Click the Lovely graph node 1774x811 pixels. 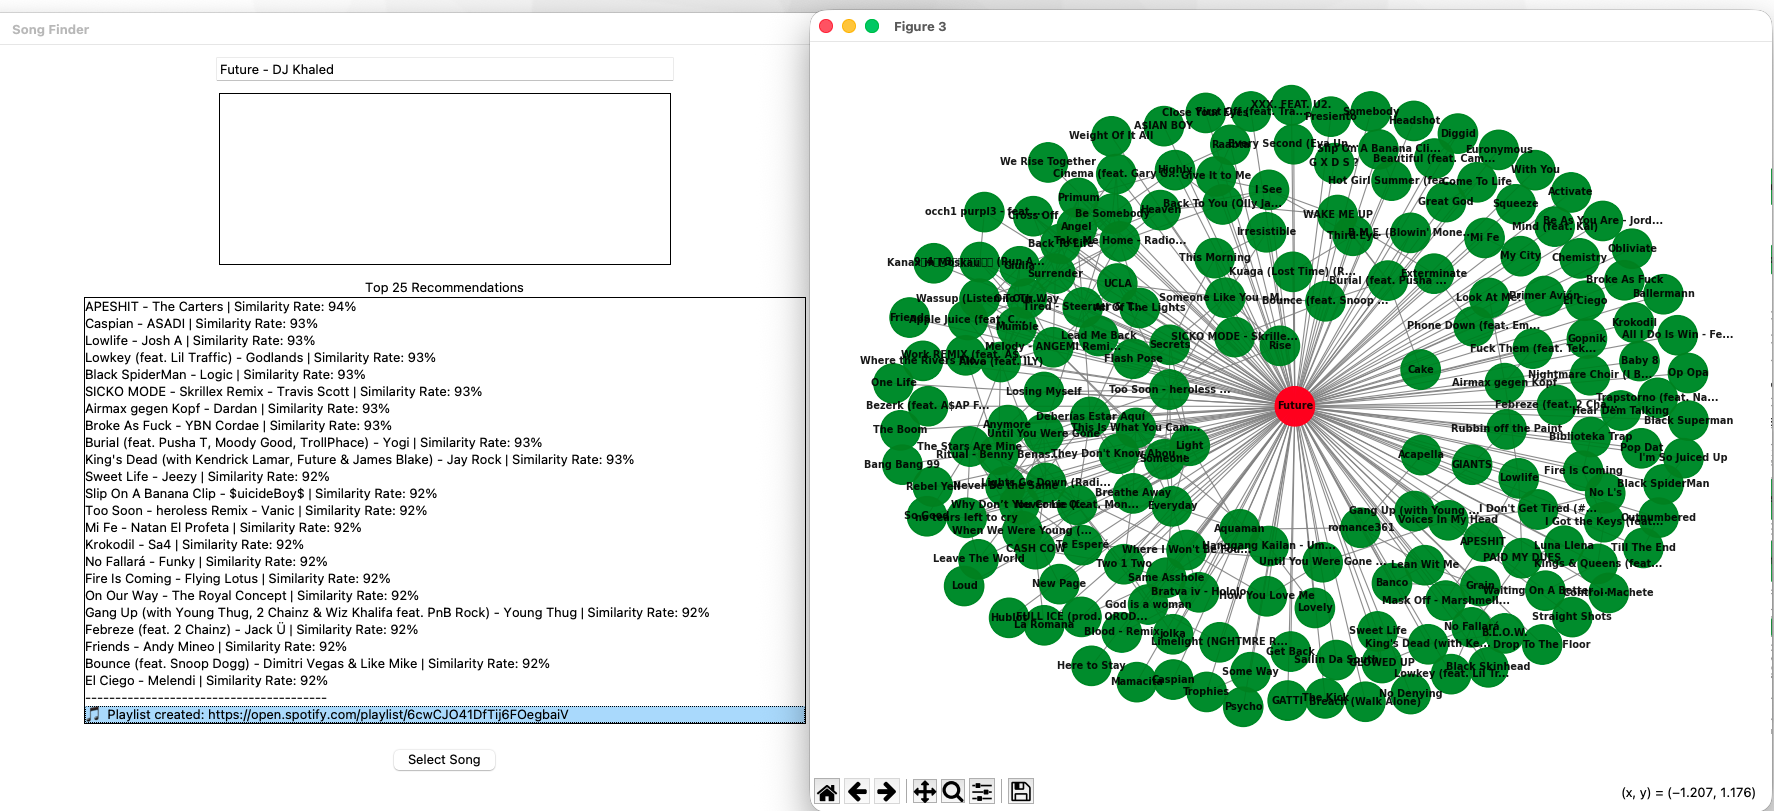[1315, 607]
